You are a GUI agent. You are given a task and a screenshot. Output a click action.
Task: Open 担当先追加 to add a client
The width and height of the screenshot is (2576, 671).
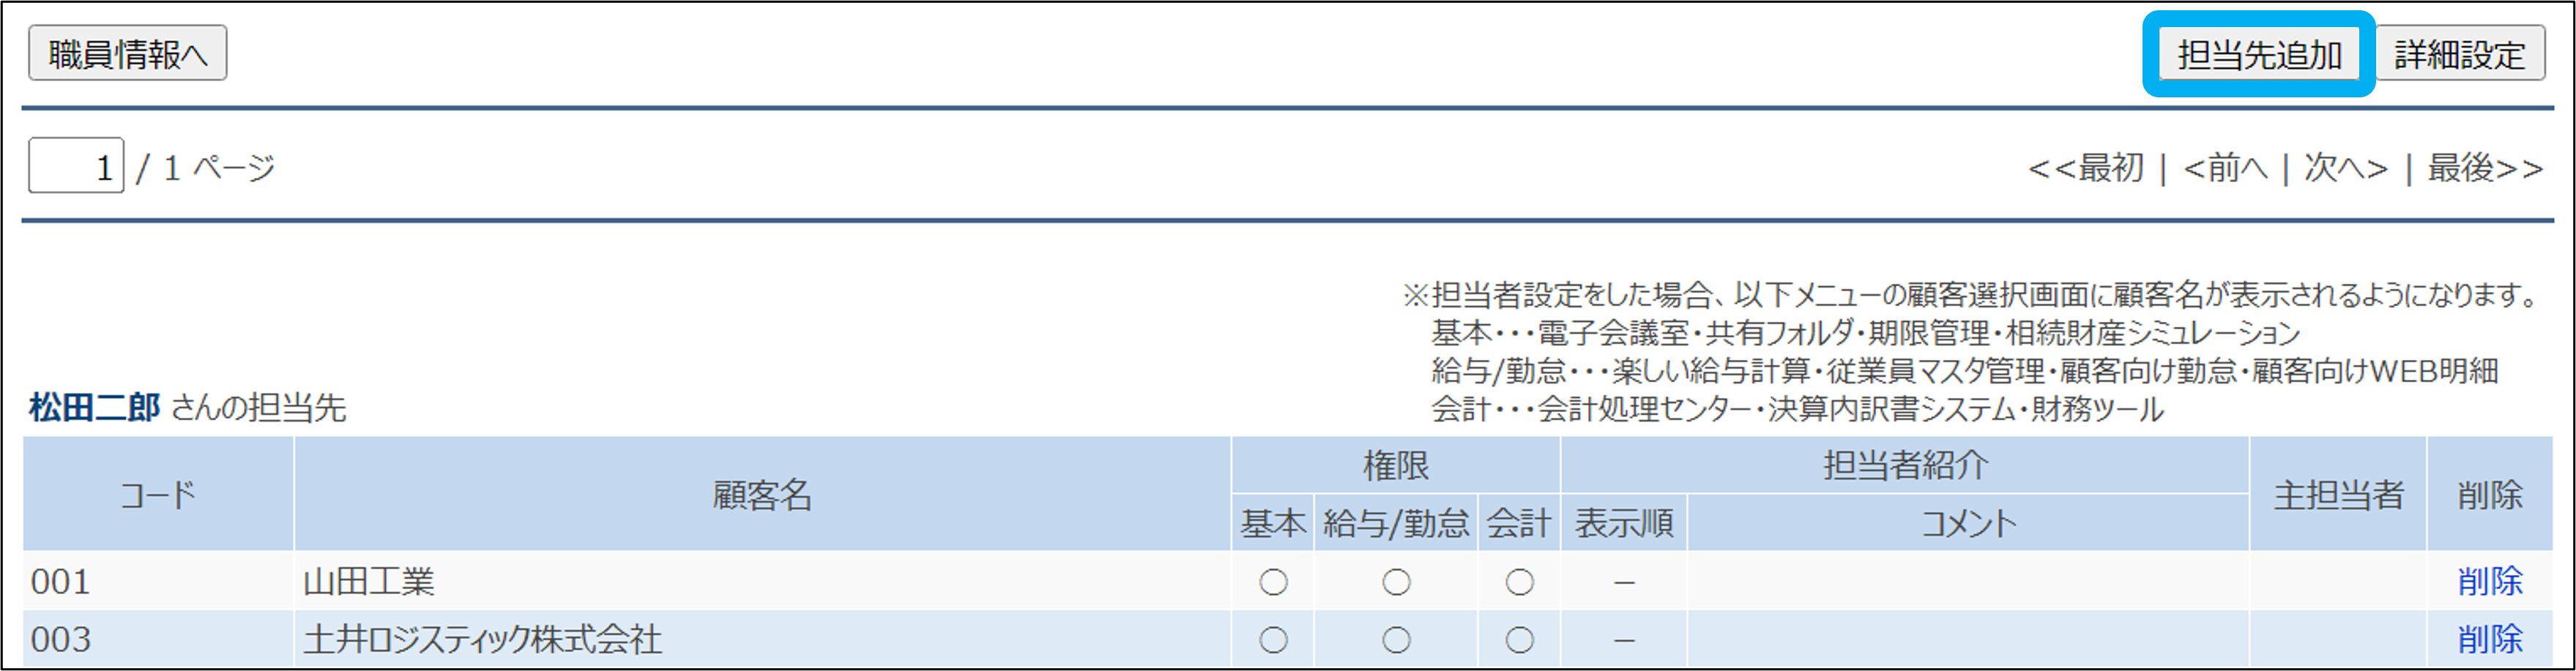click(2259, 55)
